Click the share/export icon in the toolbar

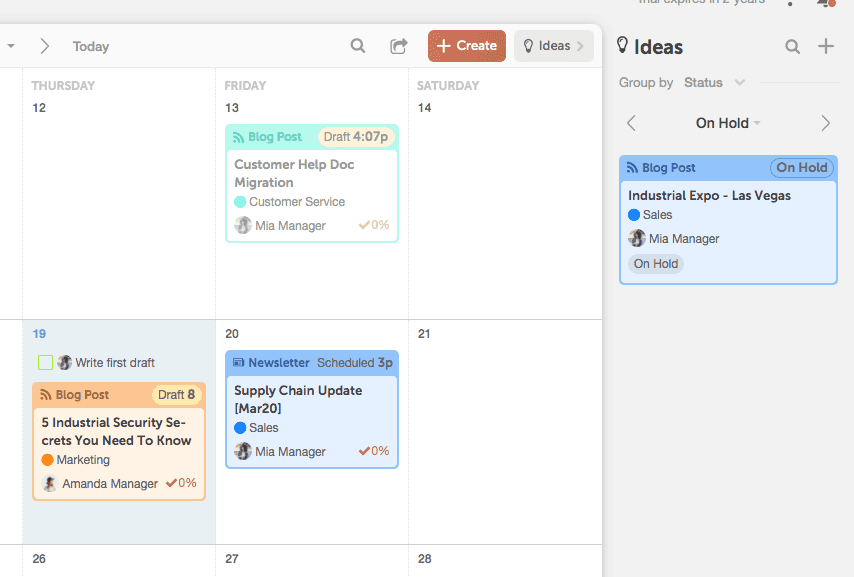pos(398,46)
